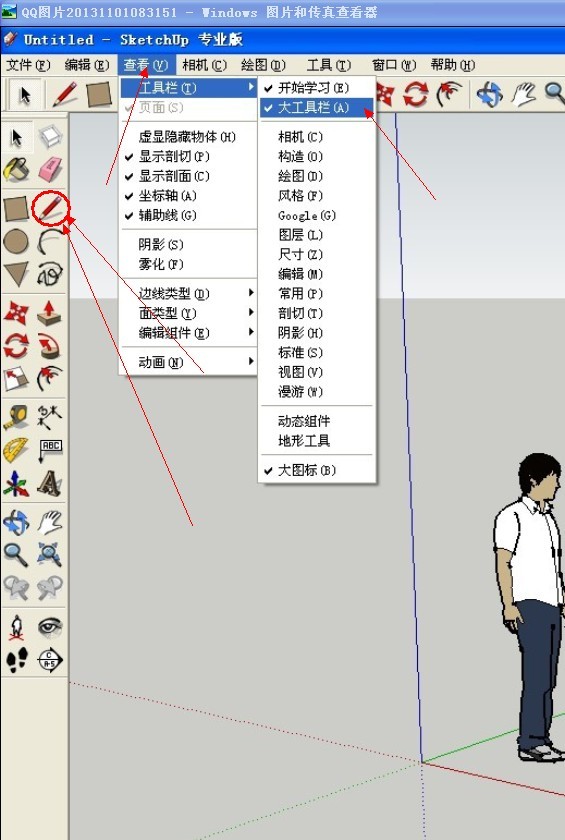The height and width of the screenshot is (840, 565).
Task: Expand the 面类型(Y) submenu
Action: pos(189,313)
